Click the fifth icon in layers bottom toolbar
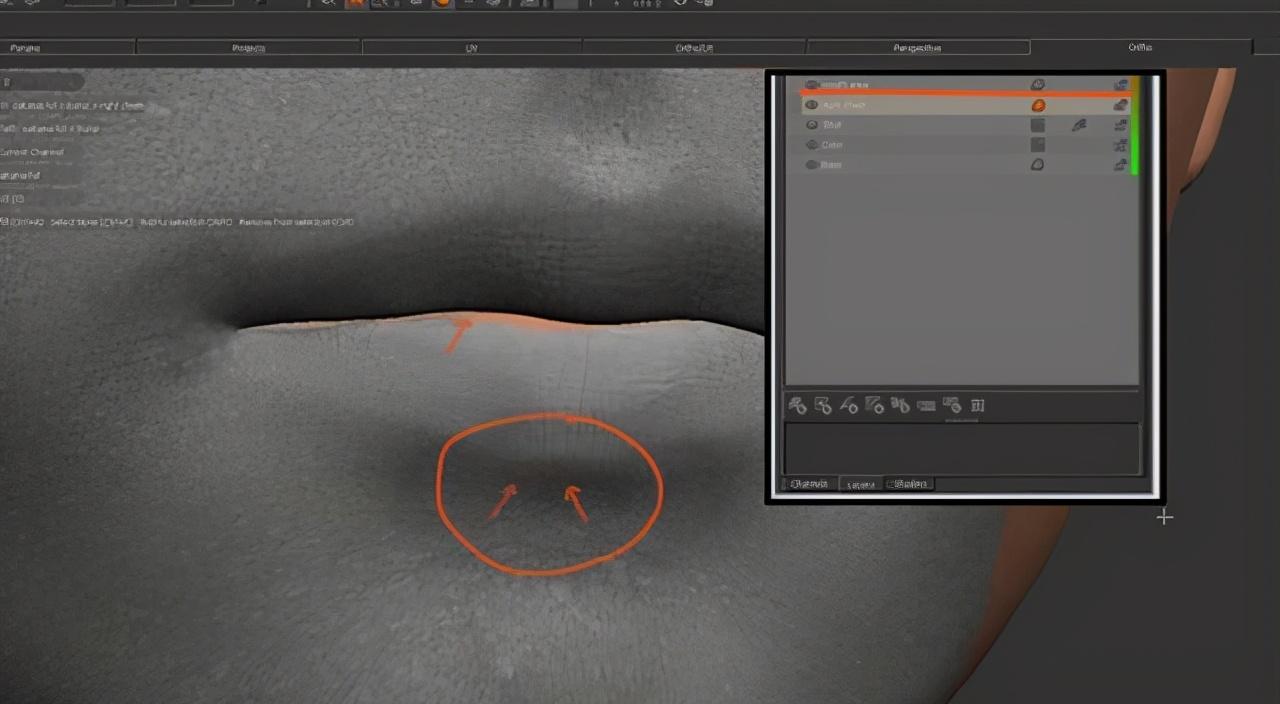Viewport: 1280px width, 704px height. 900,405
